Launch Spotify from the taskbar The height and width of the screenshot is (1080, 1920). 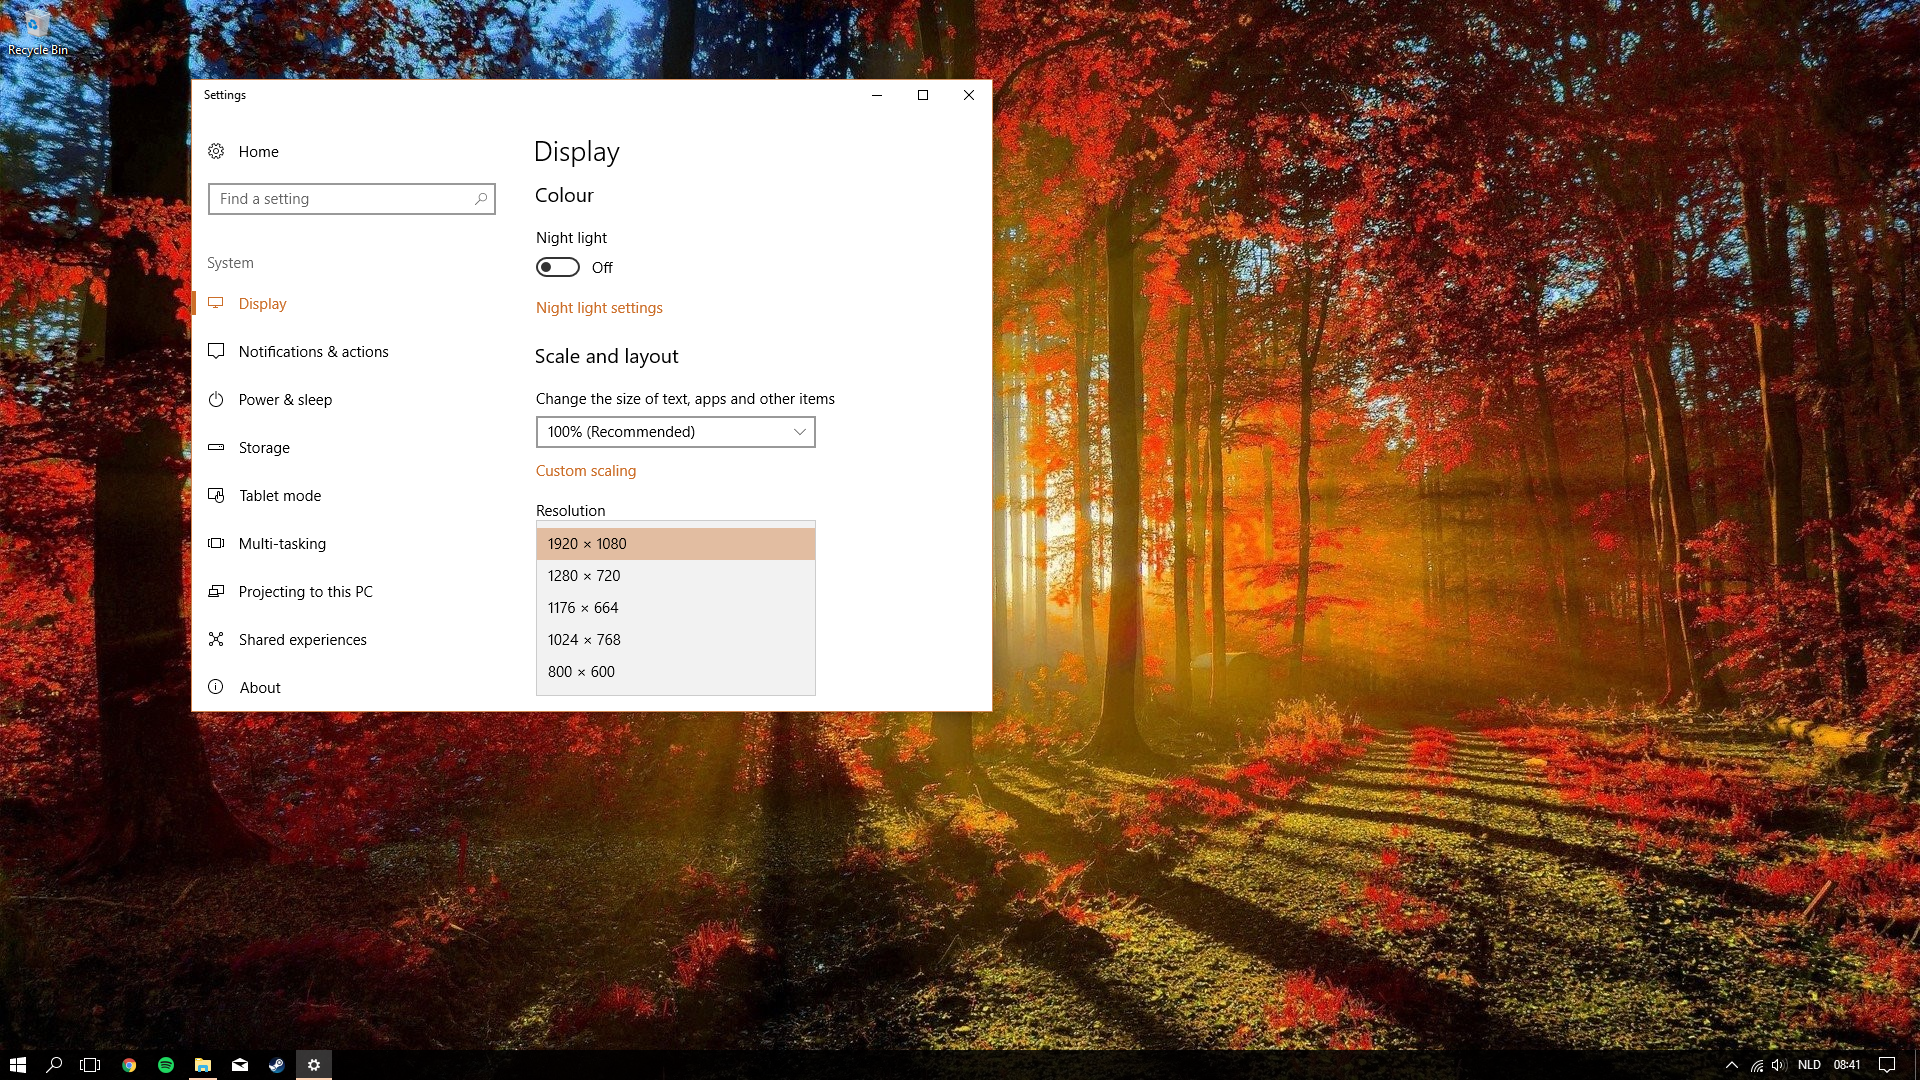166,1065
